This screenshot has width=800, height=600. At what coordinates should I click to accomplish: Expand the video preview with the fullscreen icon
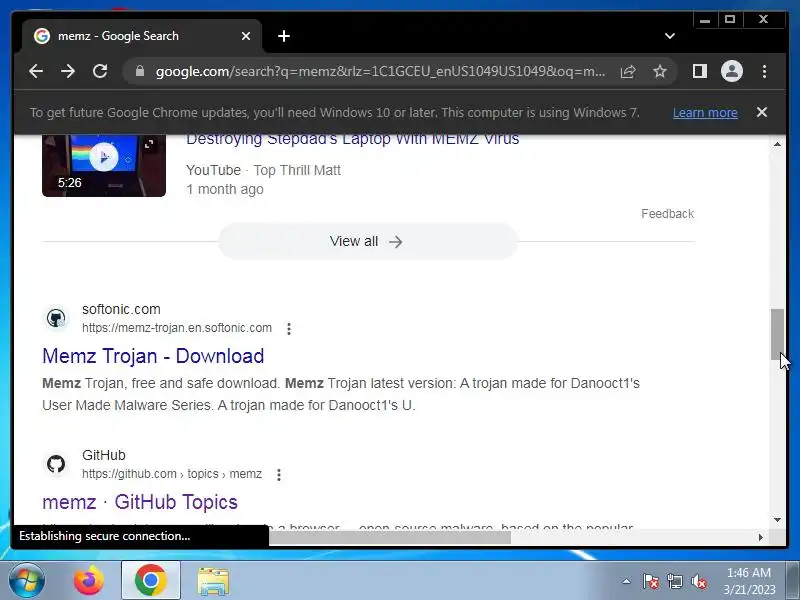pyautogui.click(x=149, y=144)
